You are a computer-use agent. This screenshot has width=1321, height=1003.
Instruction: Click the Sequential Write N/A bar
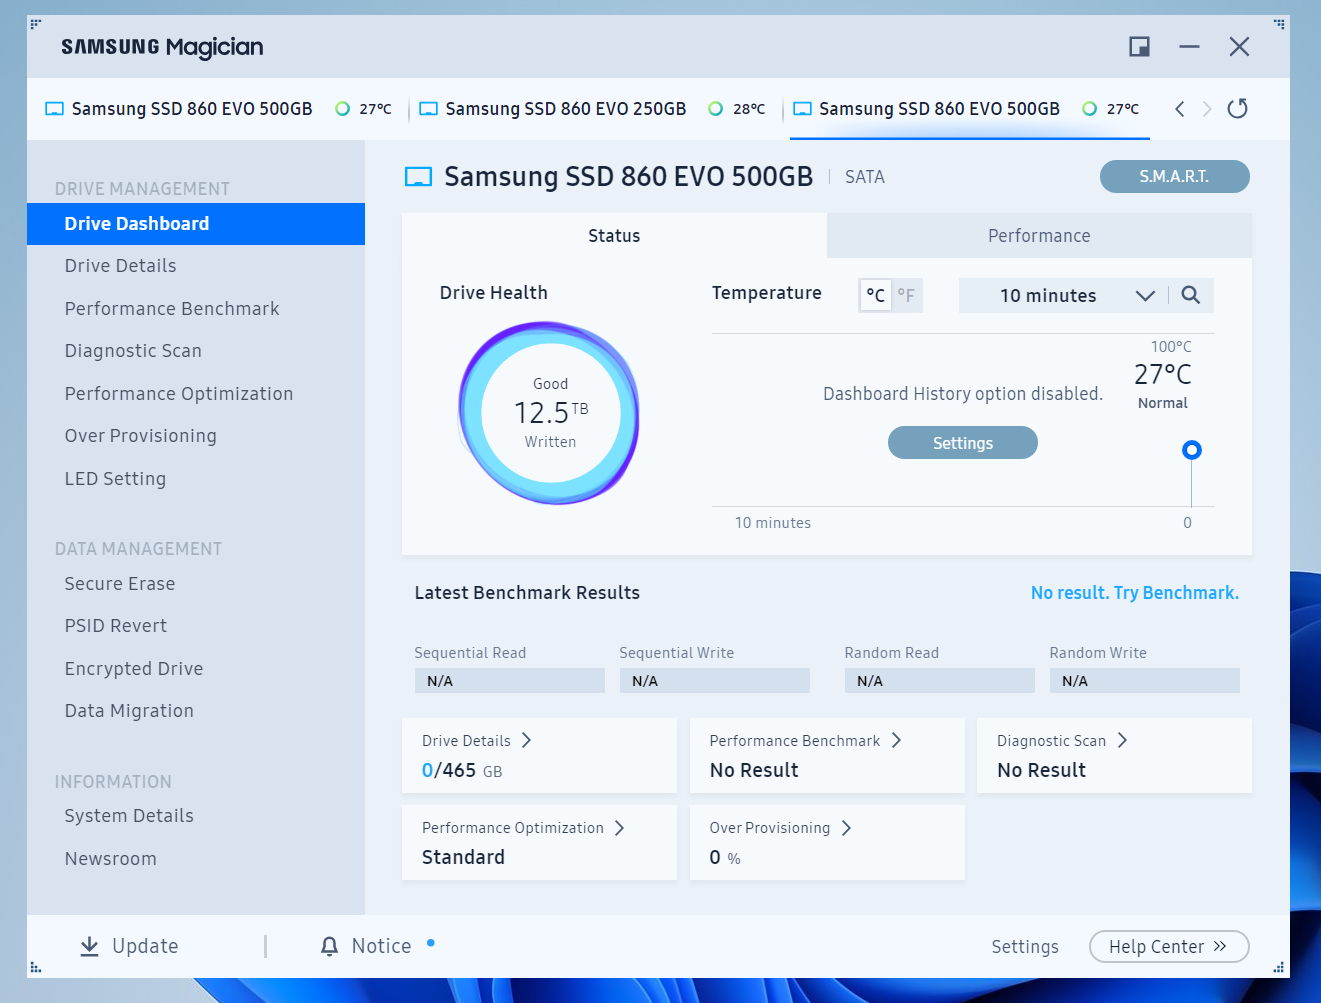coord(715,681)
